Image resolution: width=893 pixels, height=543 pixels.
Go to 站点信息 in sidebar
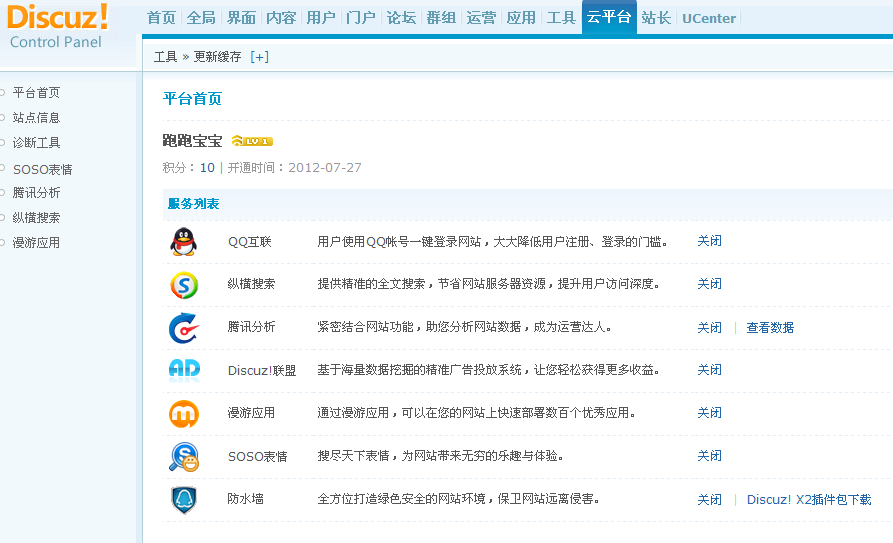(36, 117)
